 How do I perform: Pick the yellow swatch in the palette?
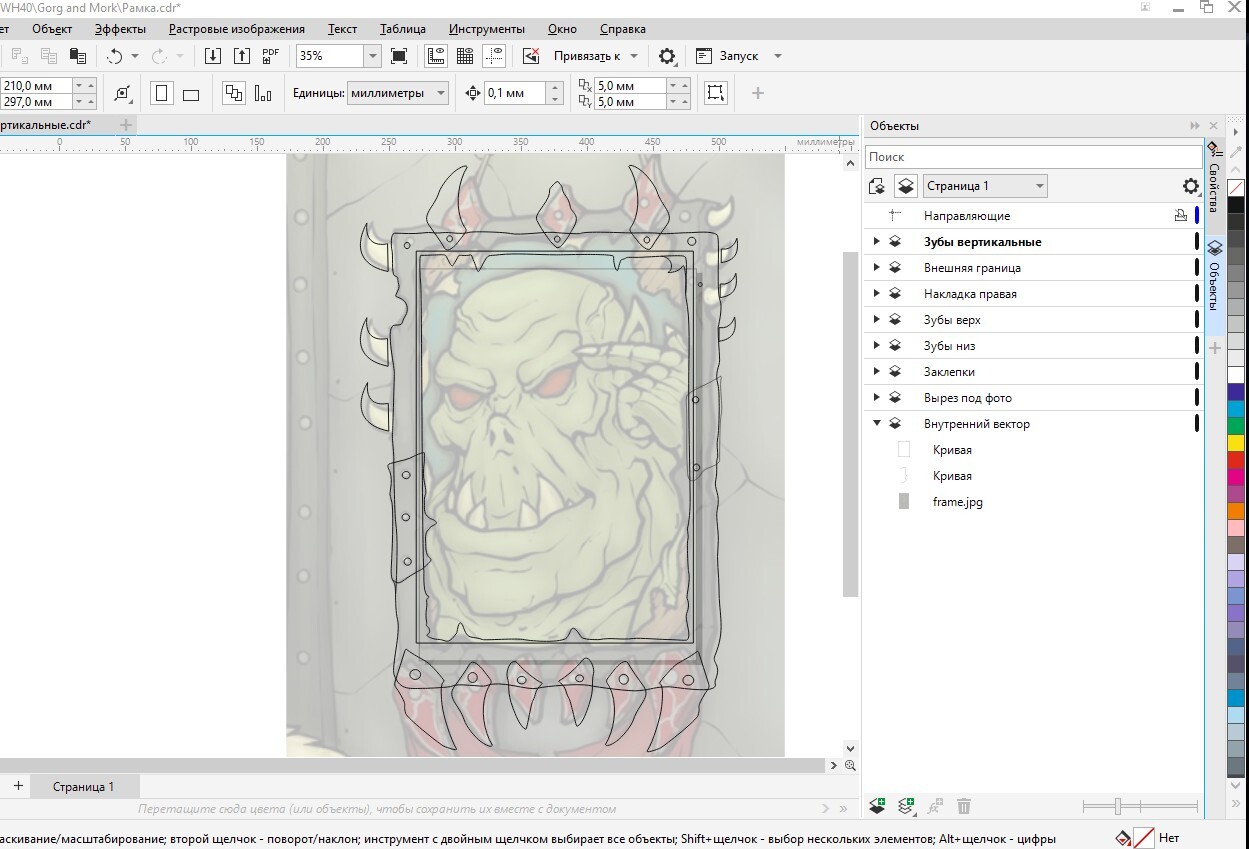point(1236,442)
